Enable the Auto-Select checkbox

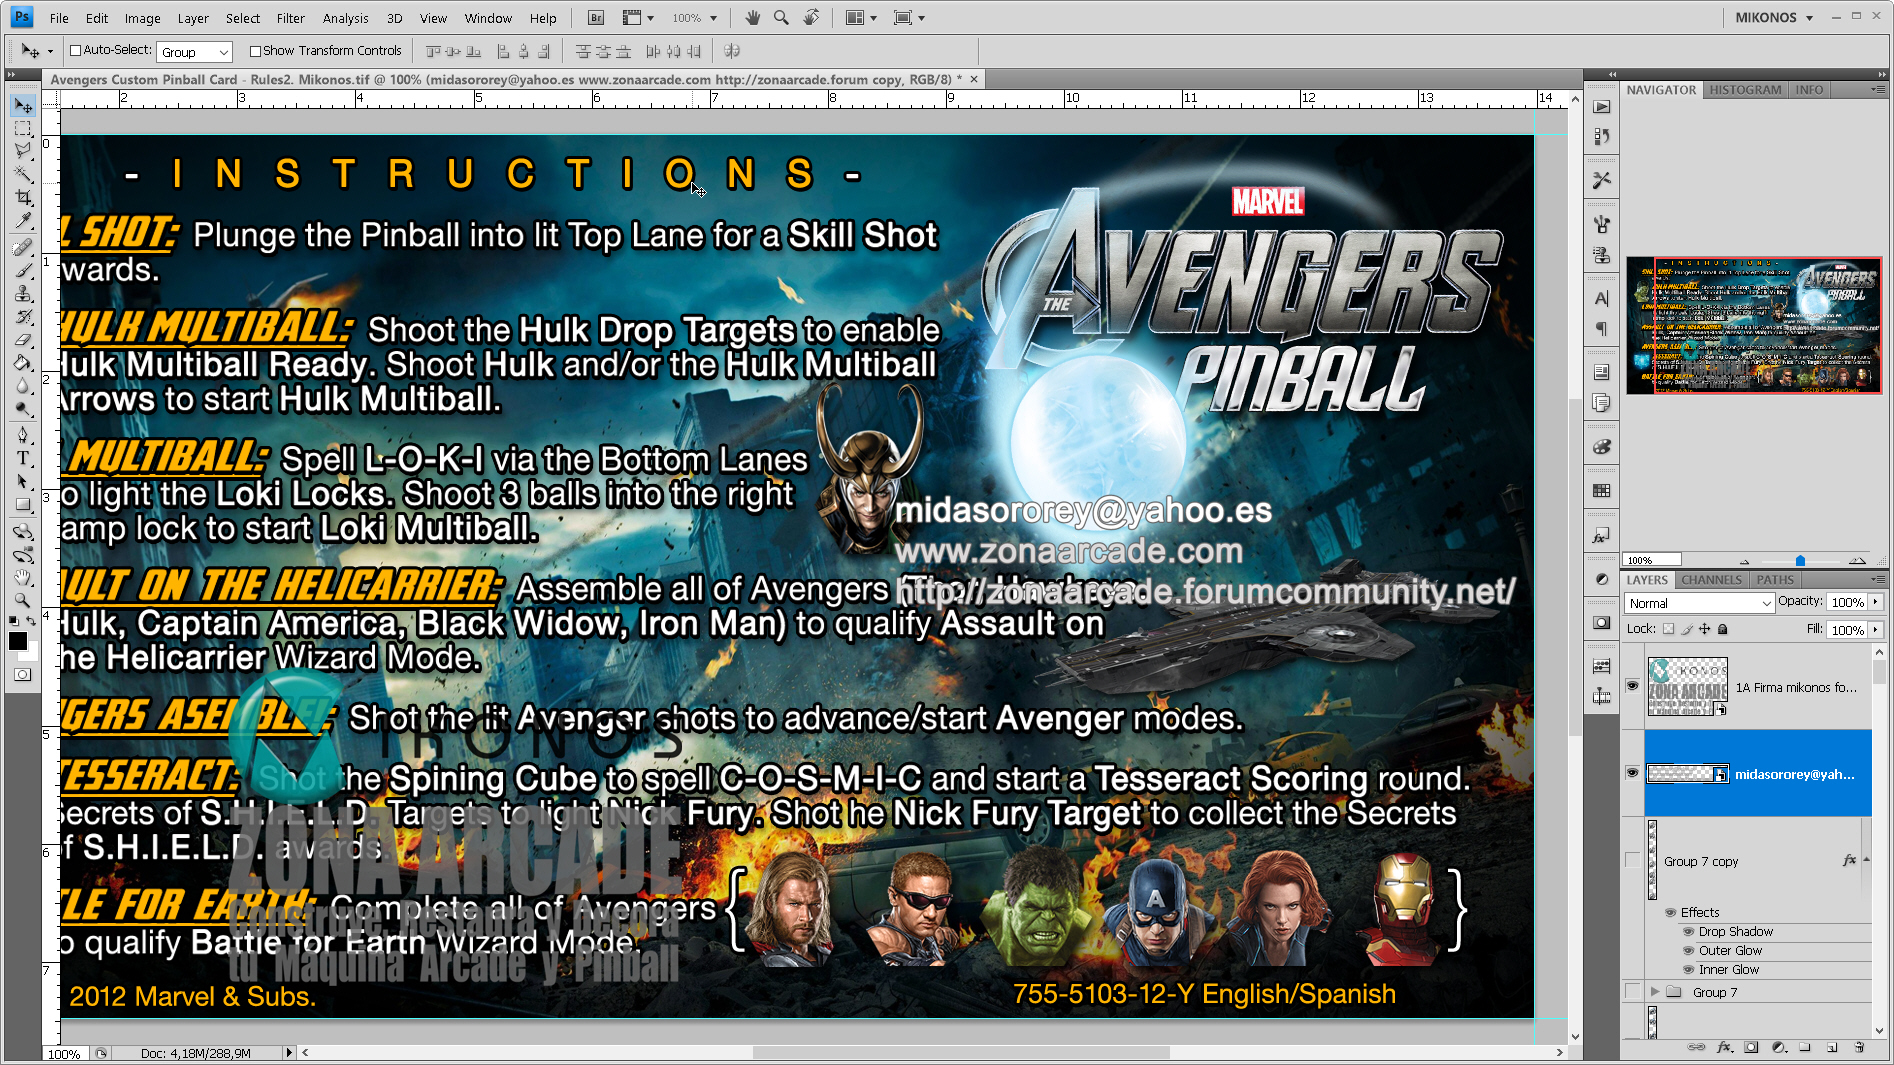pos(75,50)
